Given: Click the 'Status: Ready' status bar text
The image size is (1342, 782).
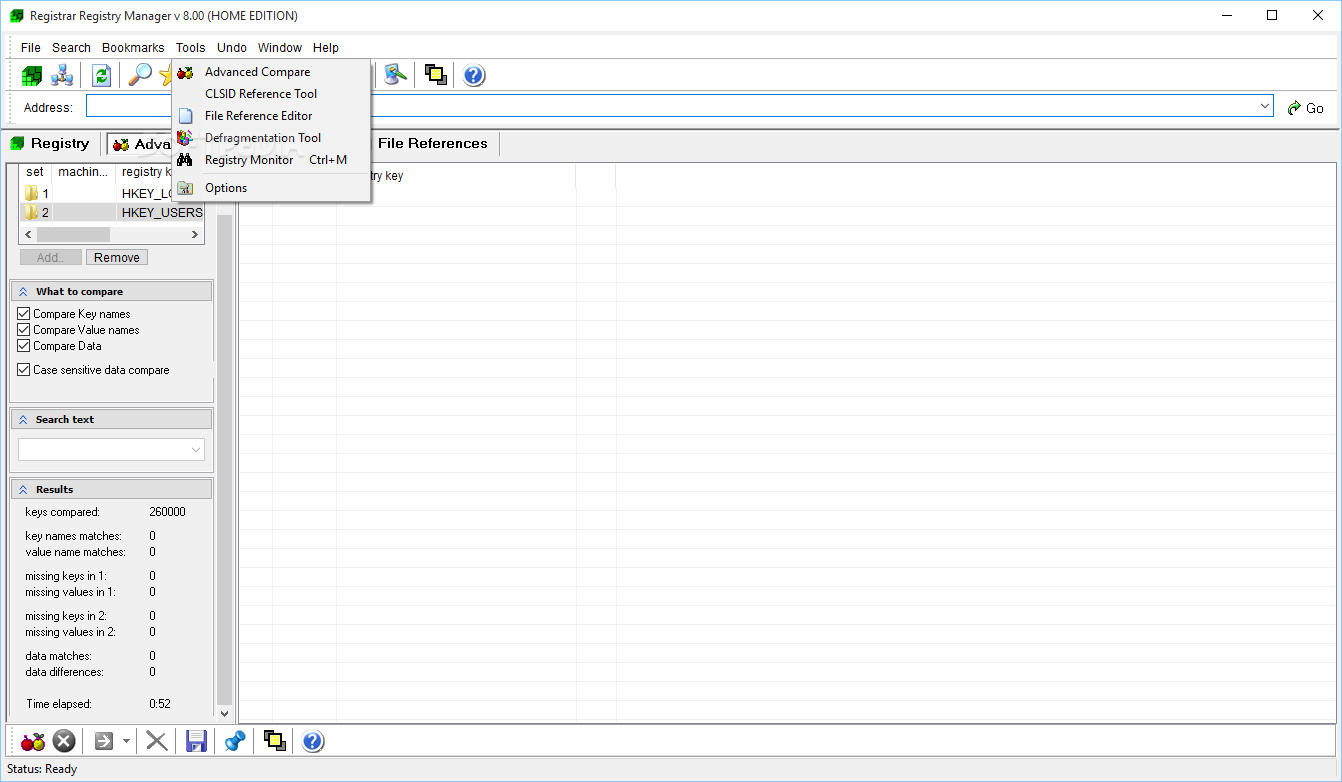Looking at the screenshot, I should click(42, 769).
